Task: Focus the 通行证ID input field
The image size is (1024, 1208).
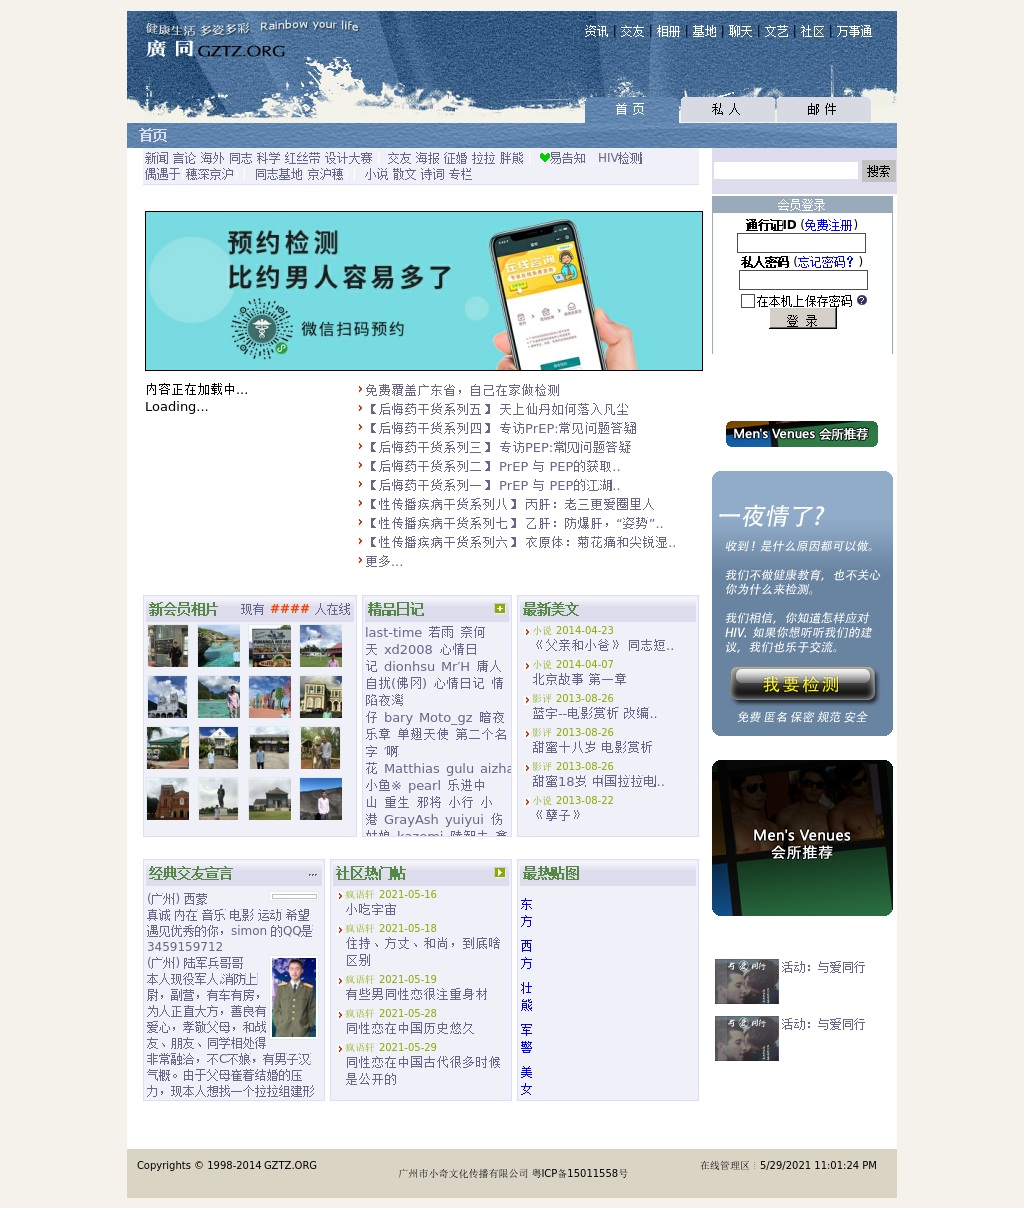Action: [801, 243]
